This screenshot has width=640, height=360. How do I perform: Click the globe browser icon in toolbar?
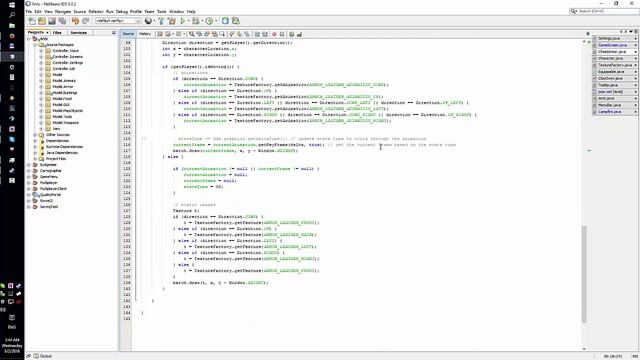(x=148, y=21)
